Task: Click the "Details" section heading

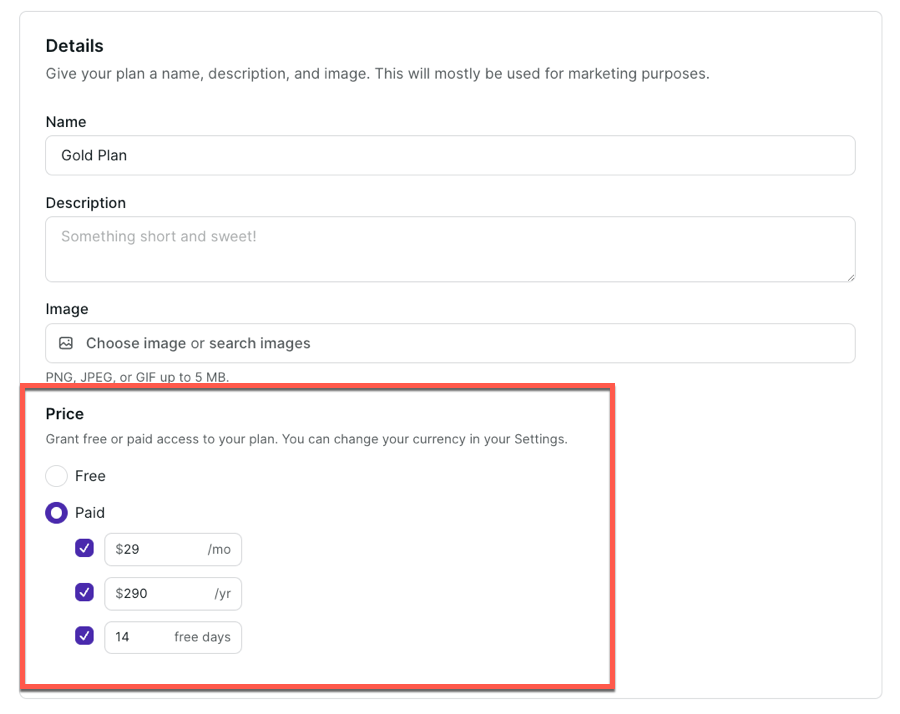Action: point(75,46)
